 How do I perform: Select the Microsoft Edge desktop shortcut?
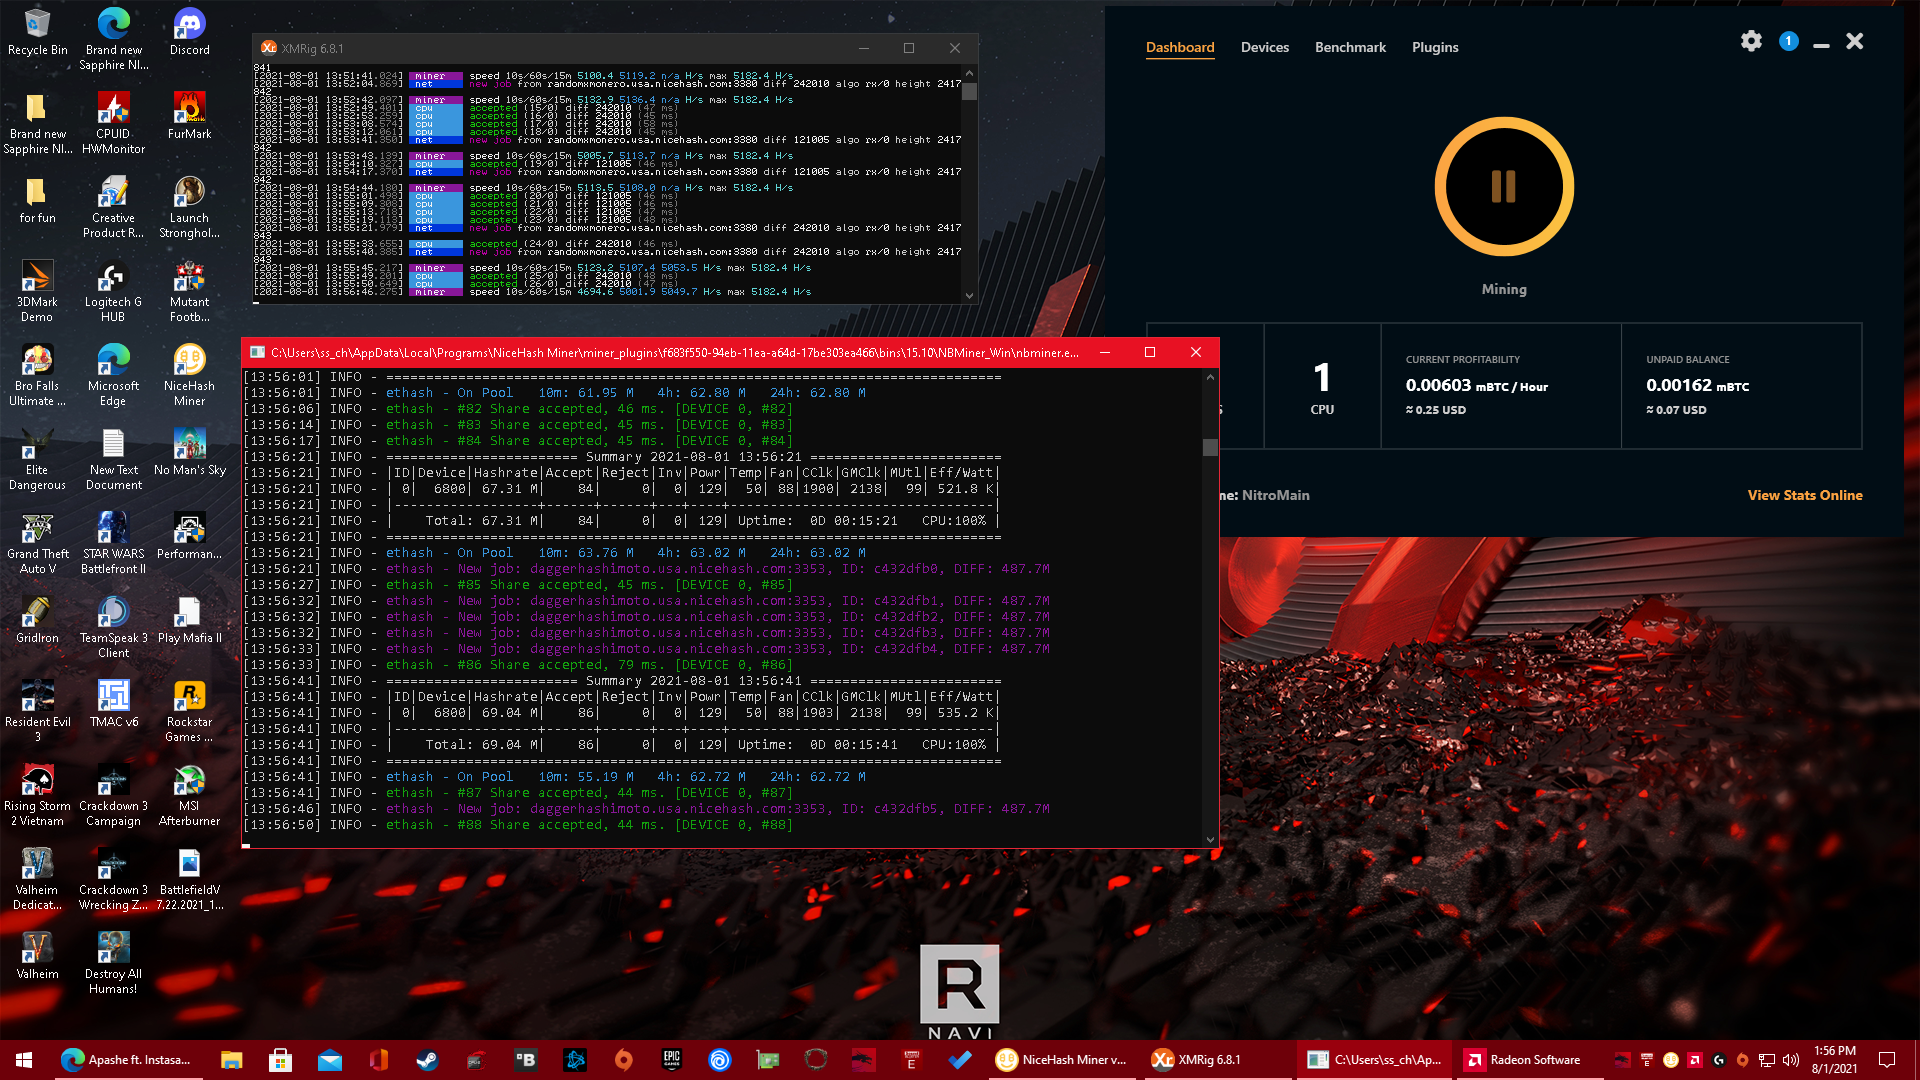tap(113, 376)
